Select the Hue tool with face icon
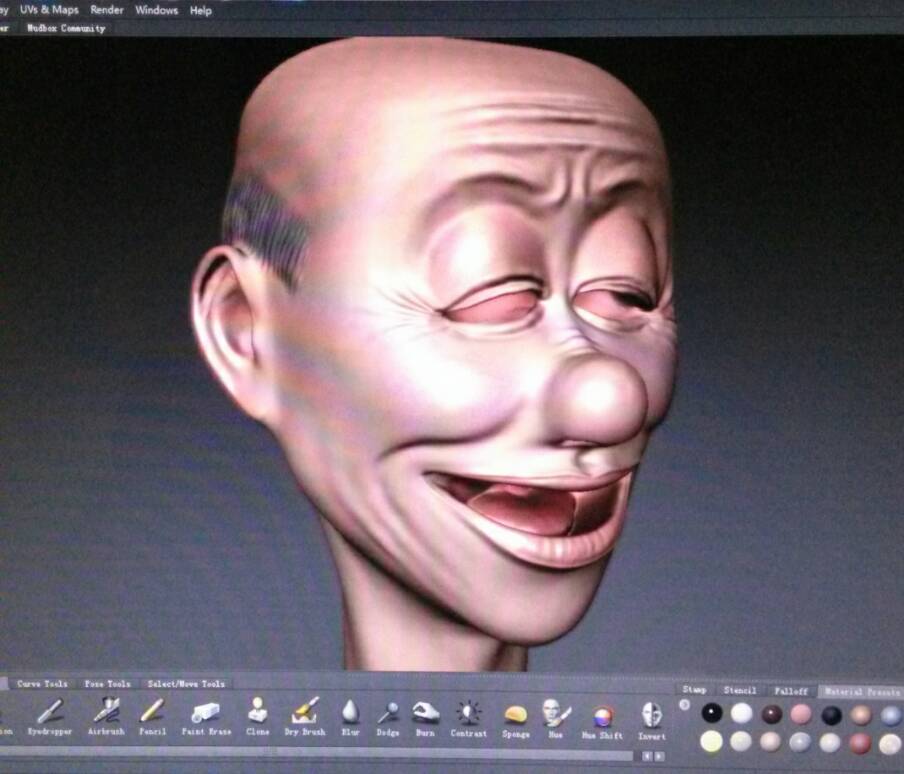 pyautogui.click(x=556, y=720)
